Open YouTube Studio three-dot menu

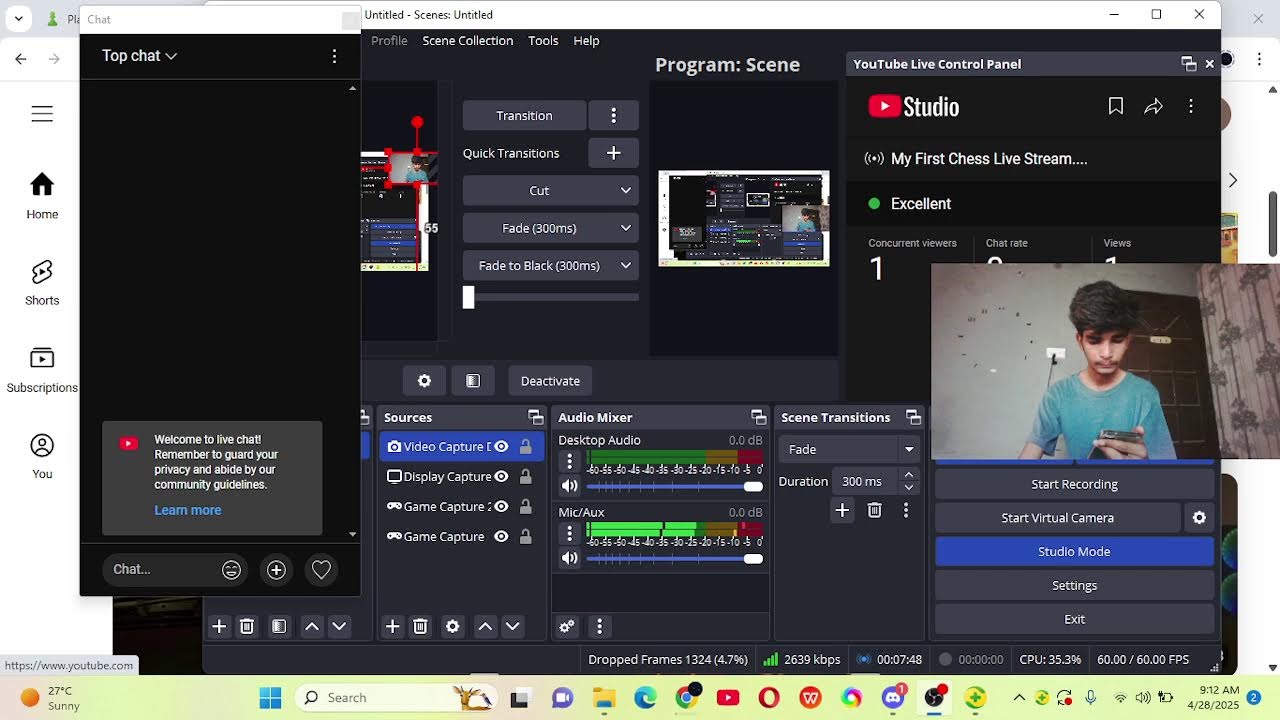1191,106
